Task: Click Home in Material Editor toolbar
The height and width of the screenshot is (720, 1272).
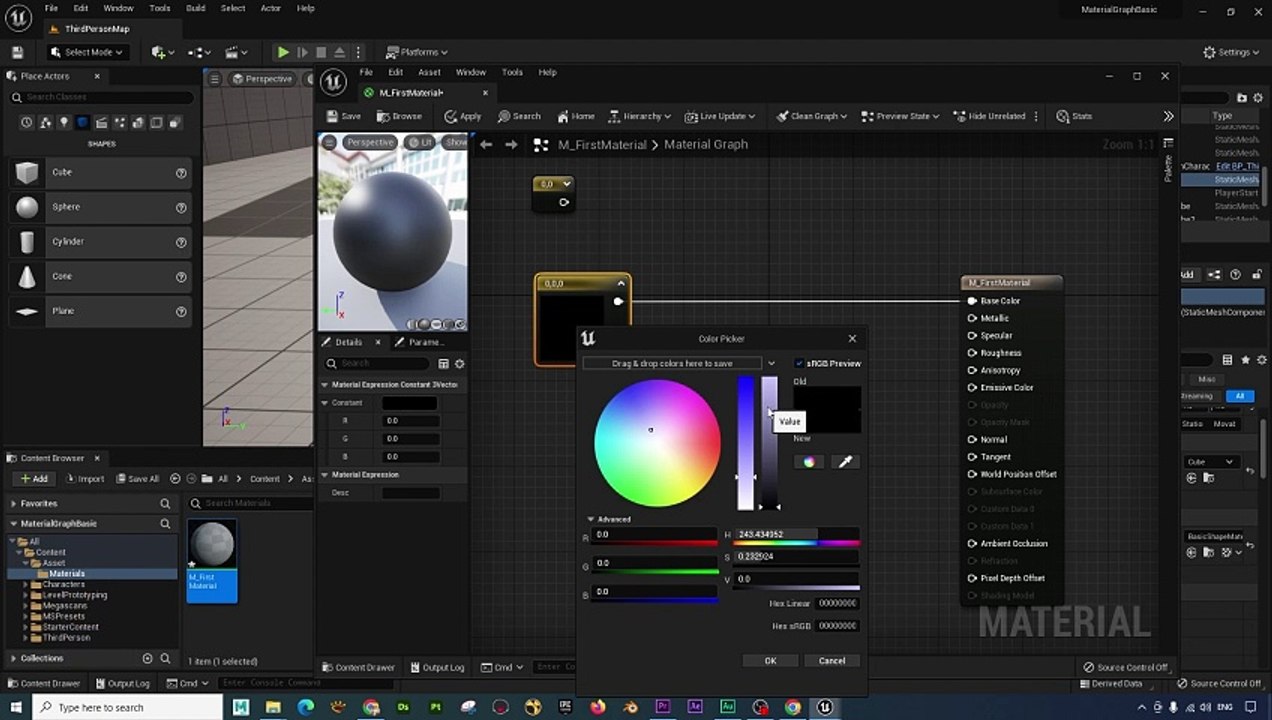Action: click(x=576, y=116)
